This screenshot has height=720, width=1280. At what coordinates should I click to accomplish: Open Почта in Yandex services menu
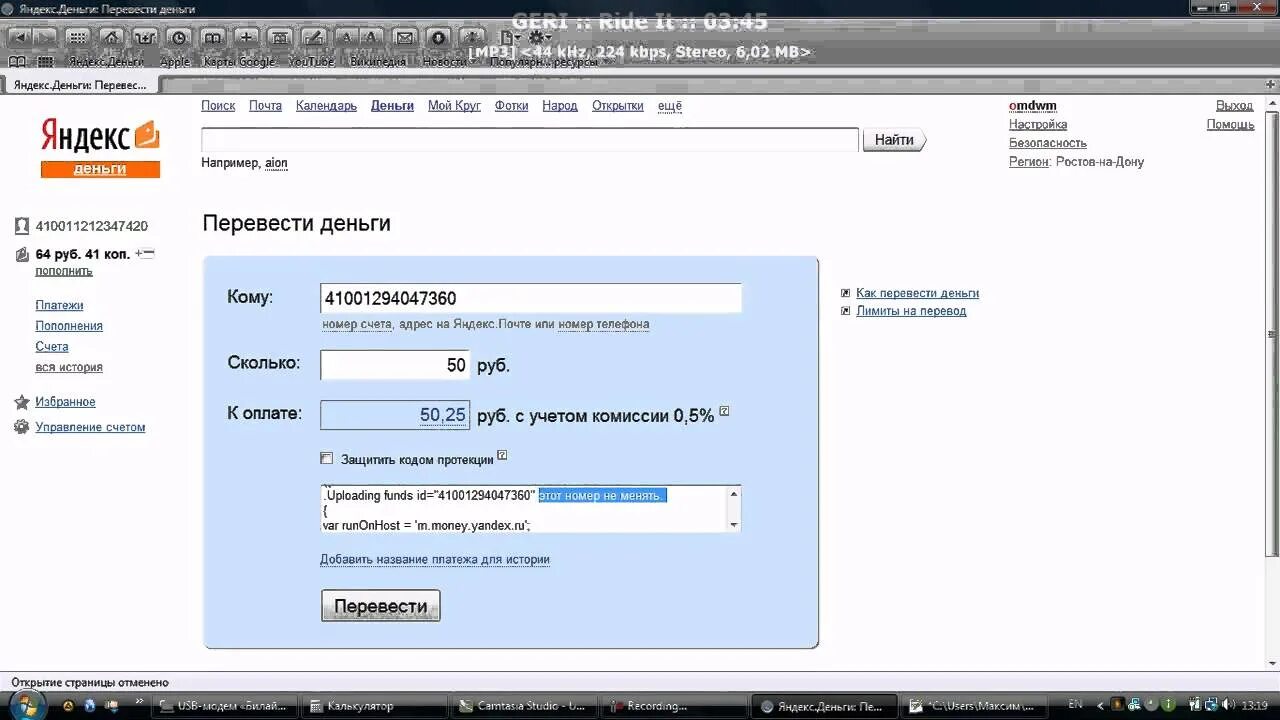265,105
